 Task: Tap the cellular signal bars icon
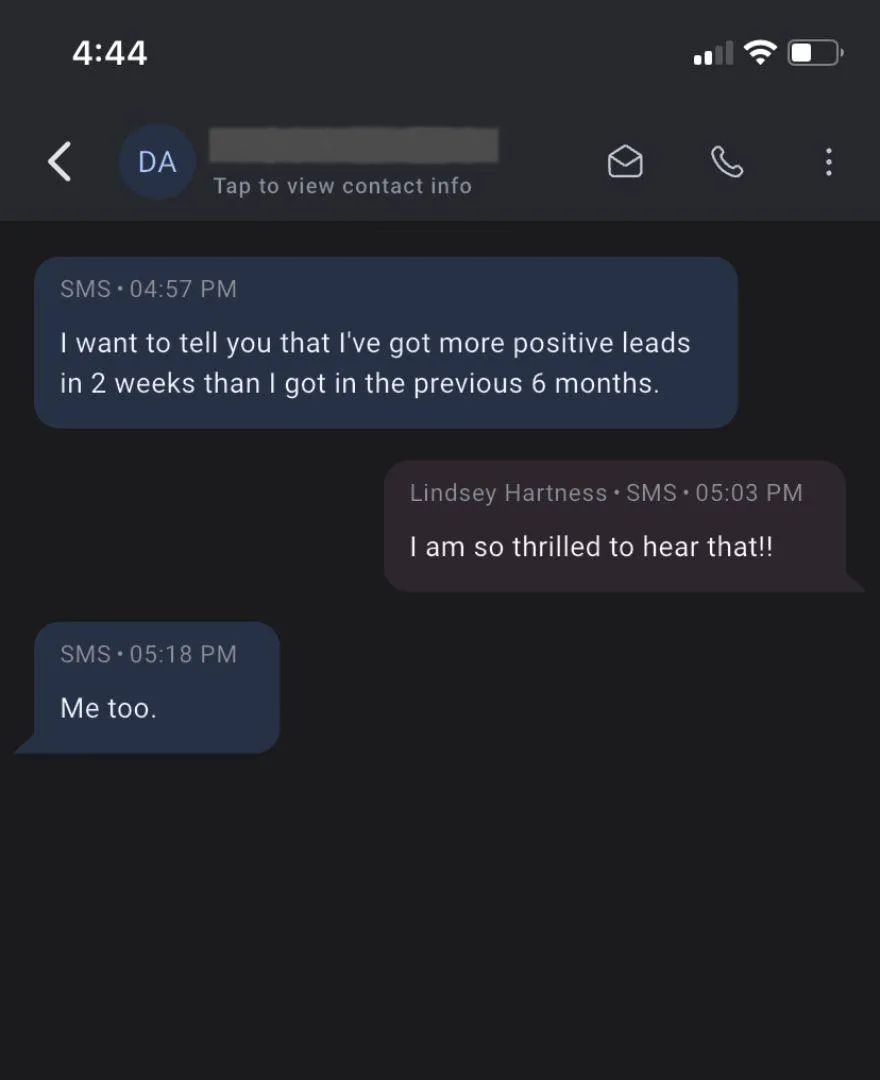click(713, 53)
